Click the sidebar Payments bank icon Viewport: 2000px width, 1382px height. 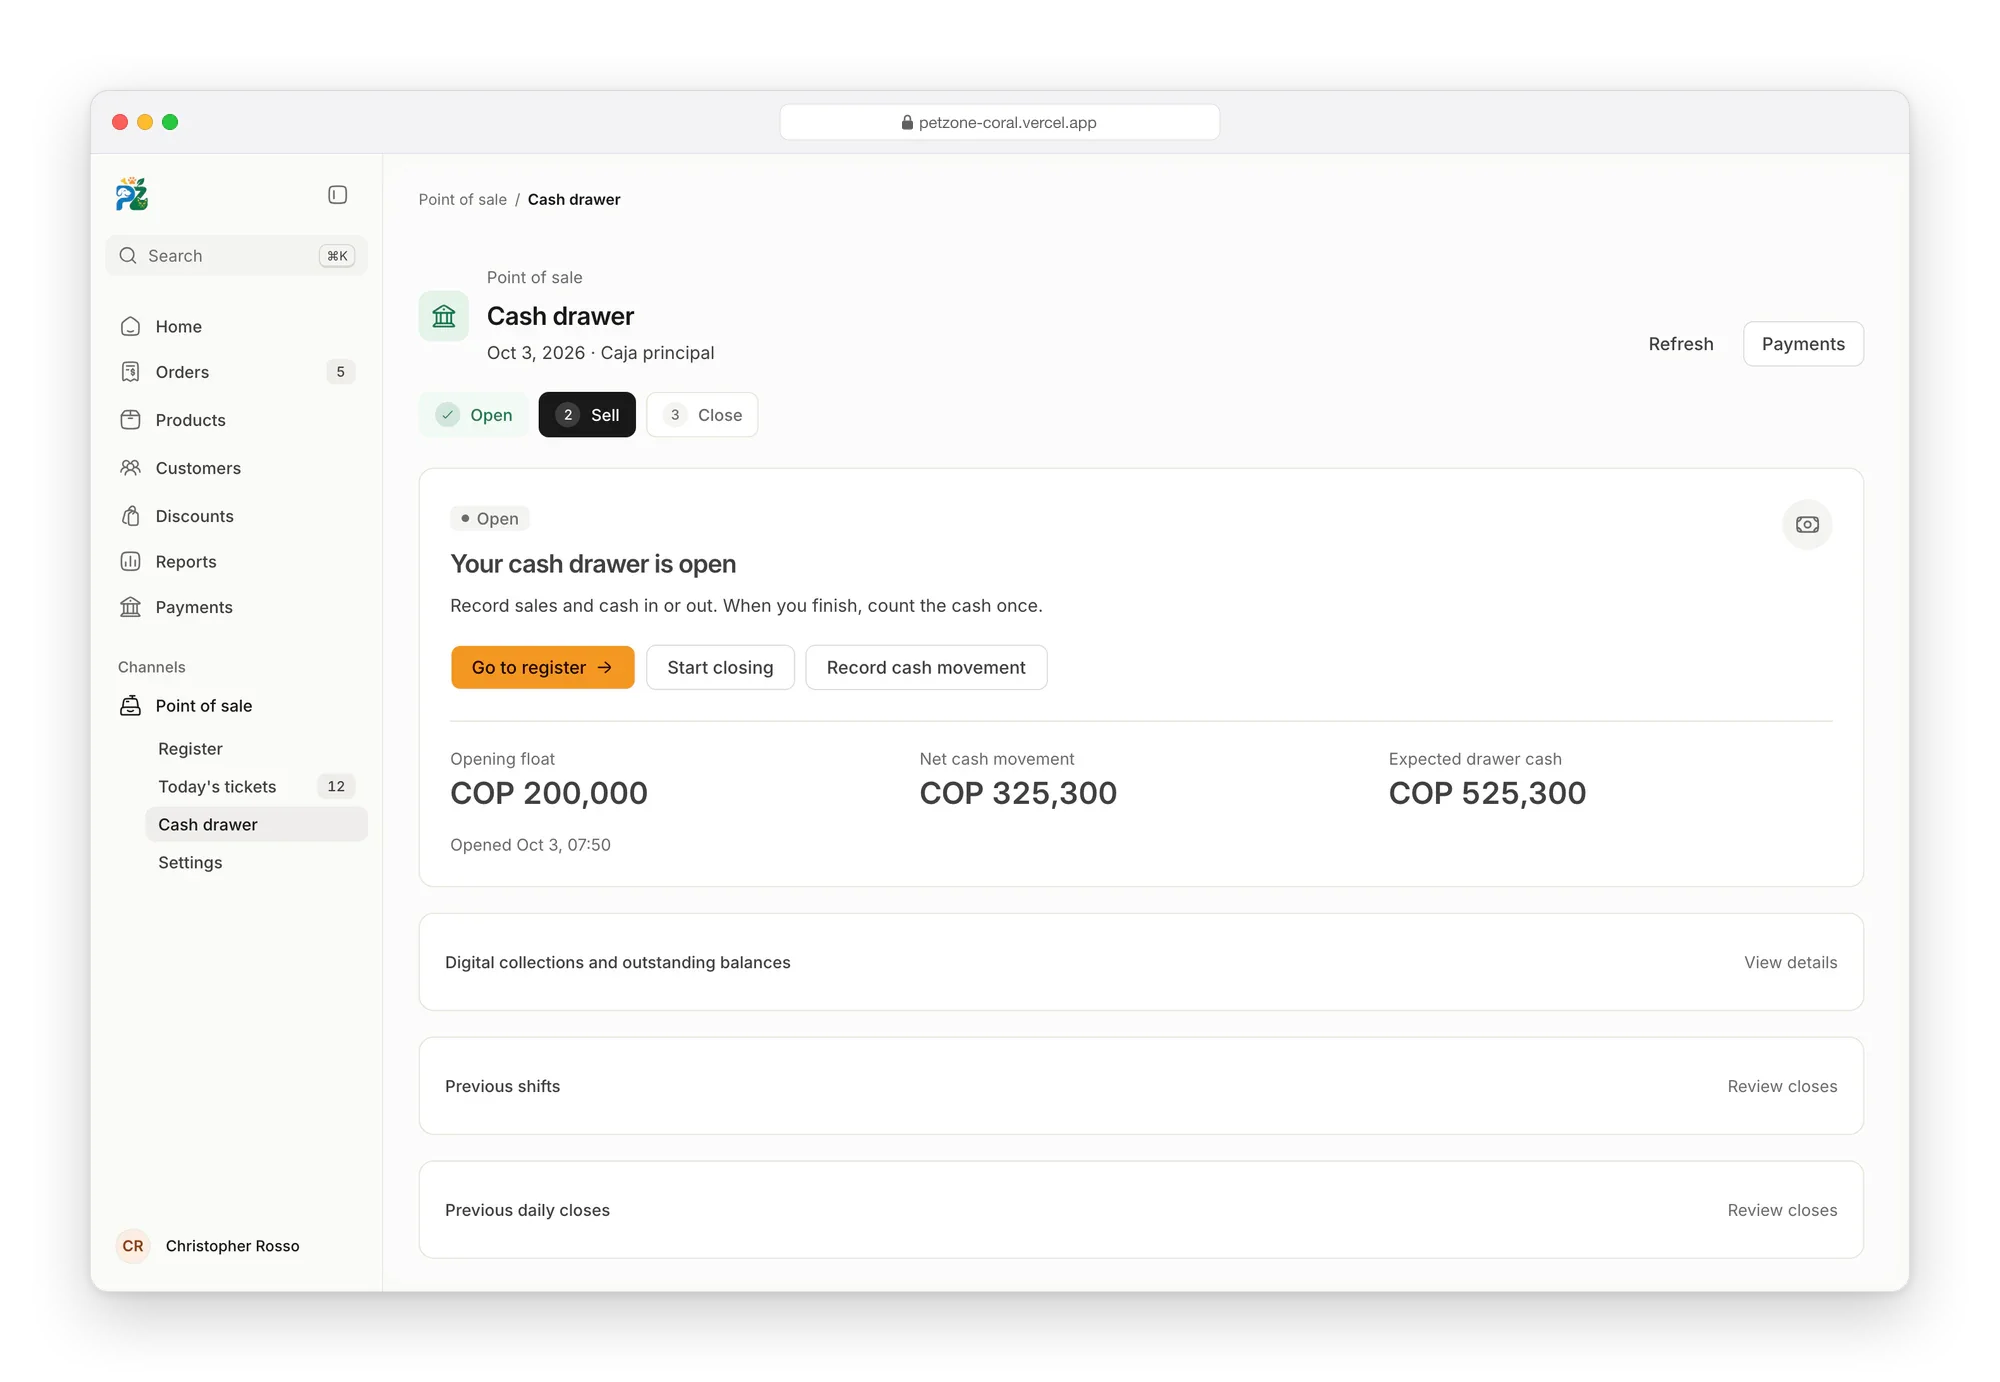pos(130,607)
